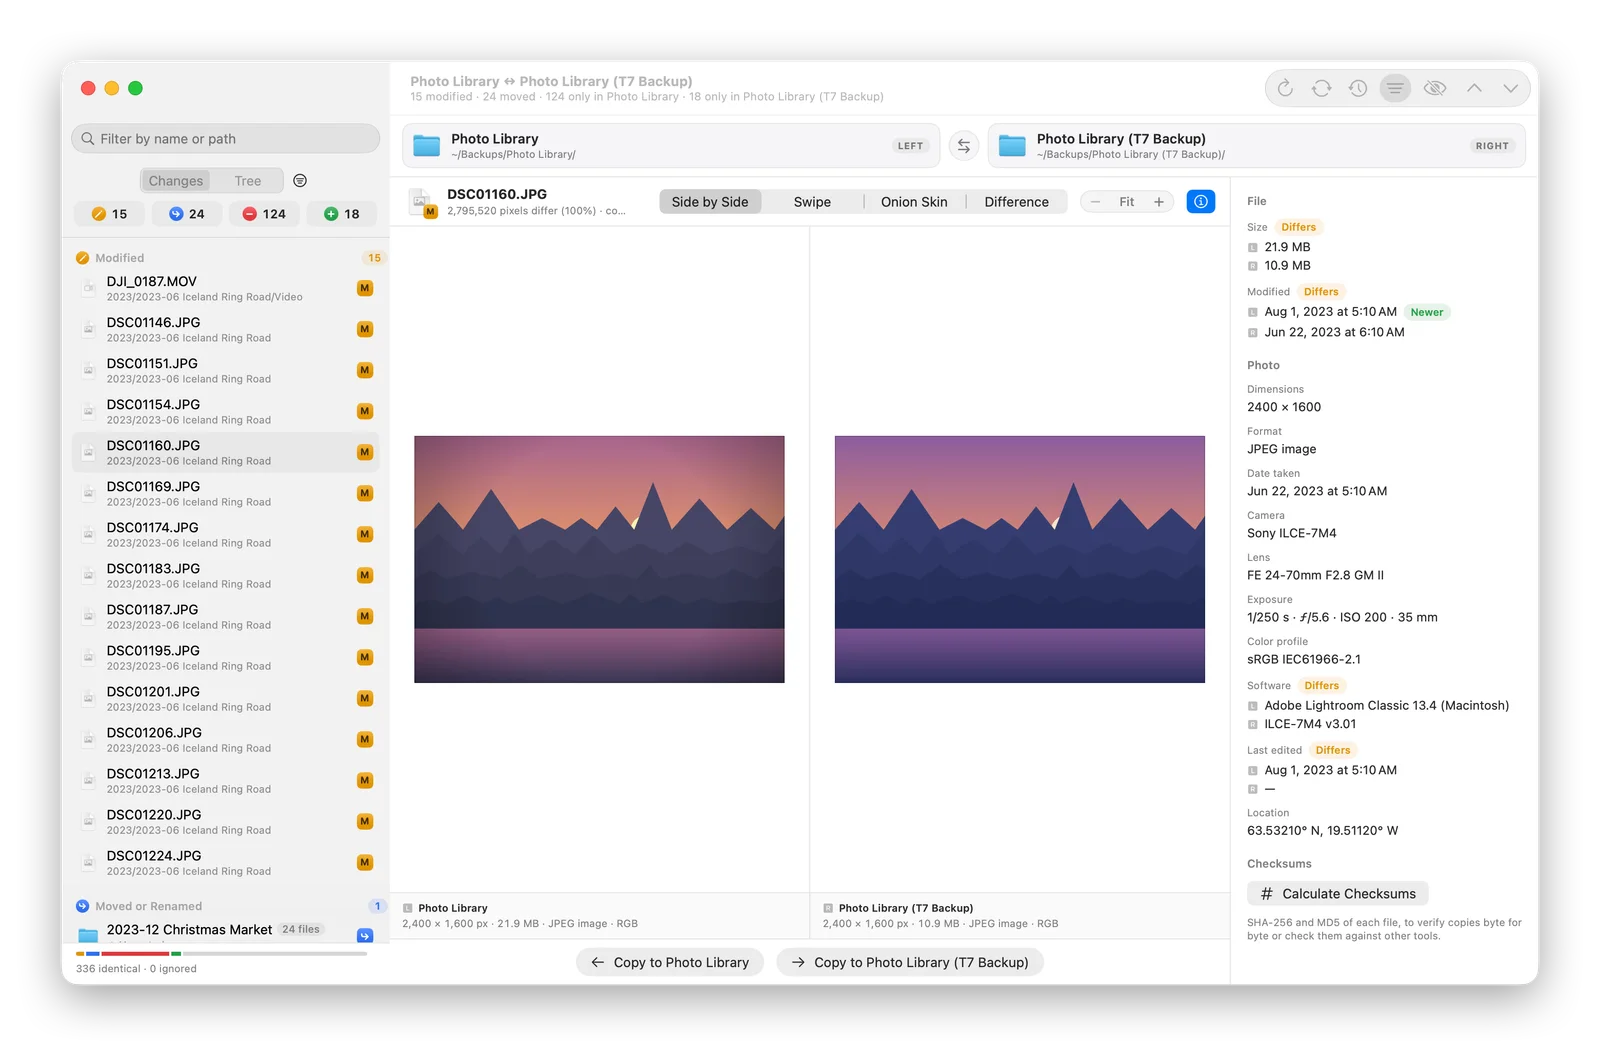Viewport: 1600px width, 1046px height.
Task: Go to previous difference arrow
Action: 1474,88
